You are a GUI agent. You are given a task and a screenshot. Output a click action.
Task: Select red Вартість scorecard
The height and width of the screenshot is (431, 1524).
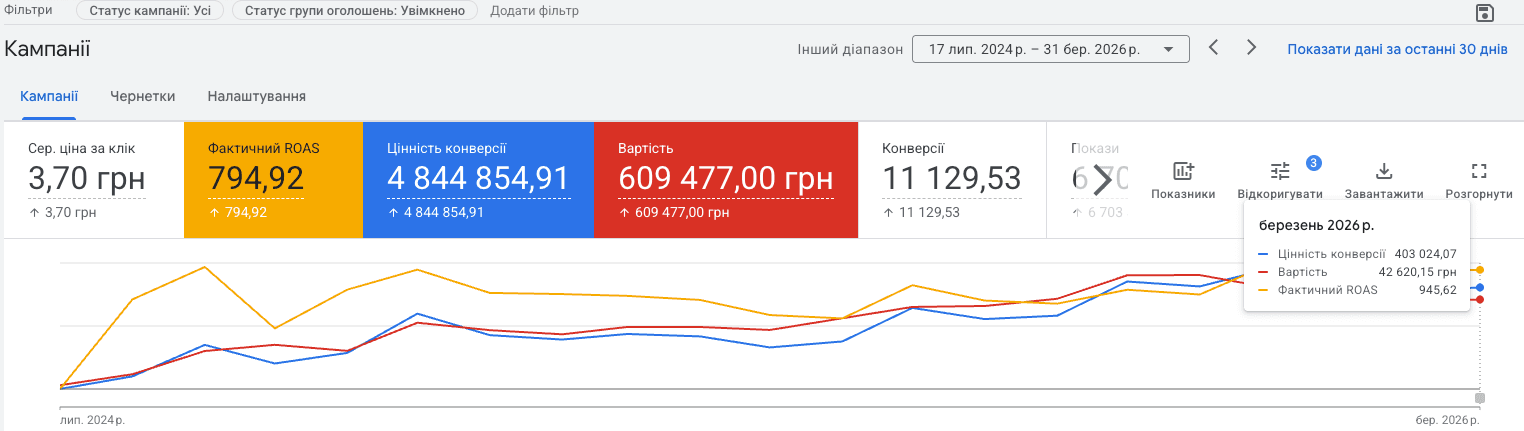(x=726, y=180)
